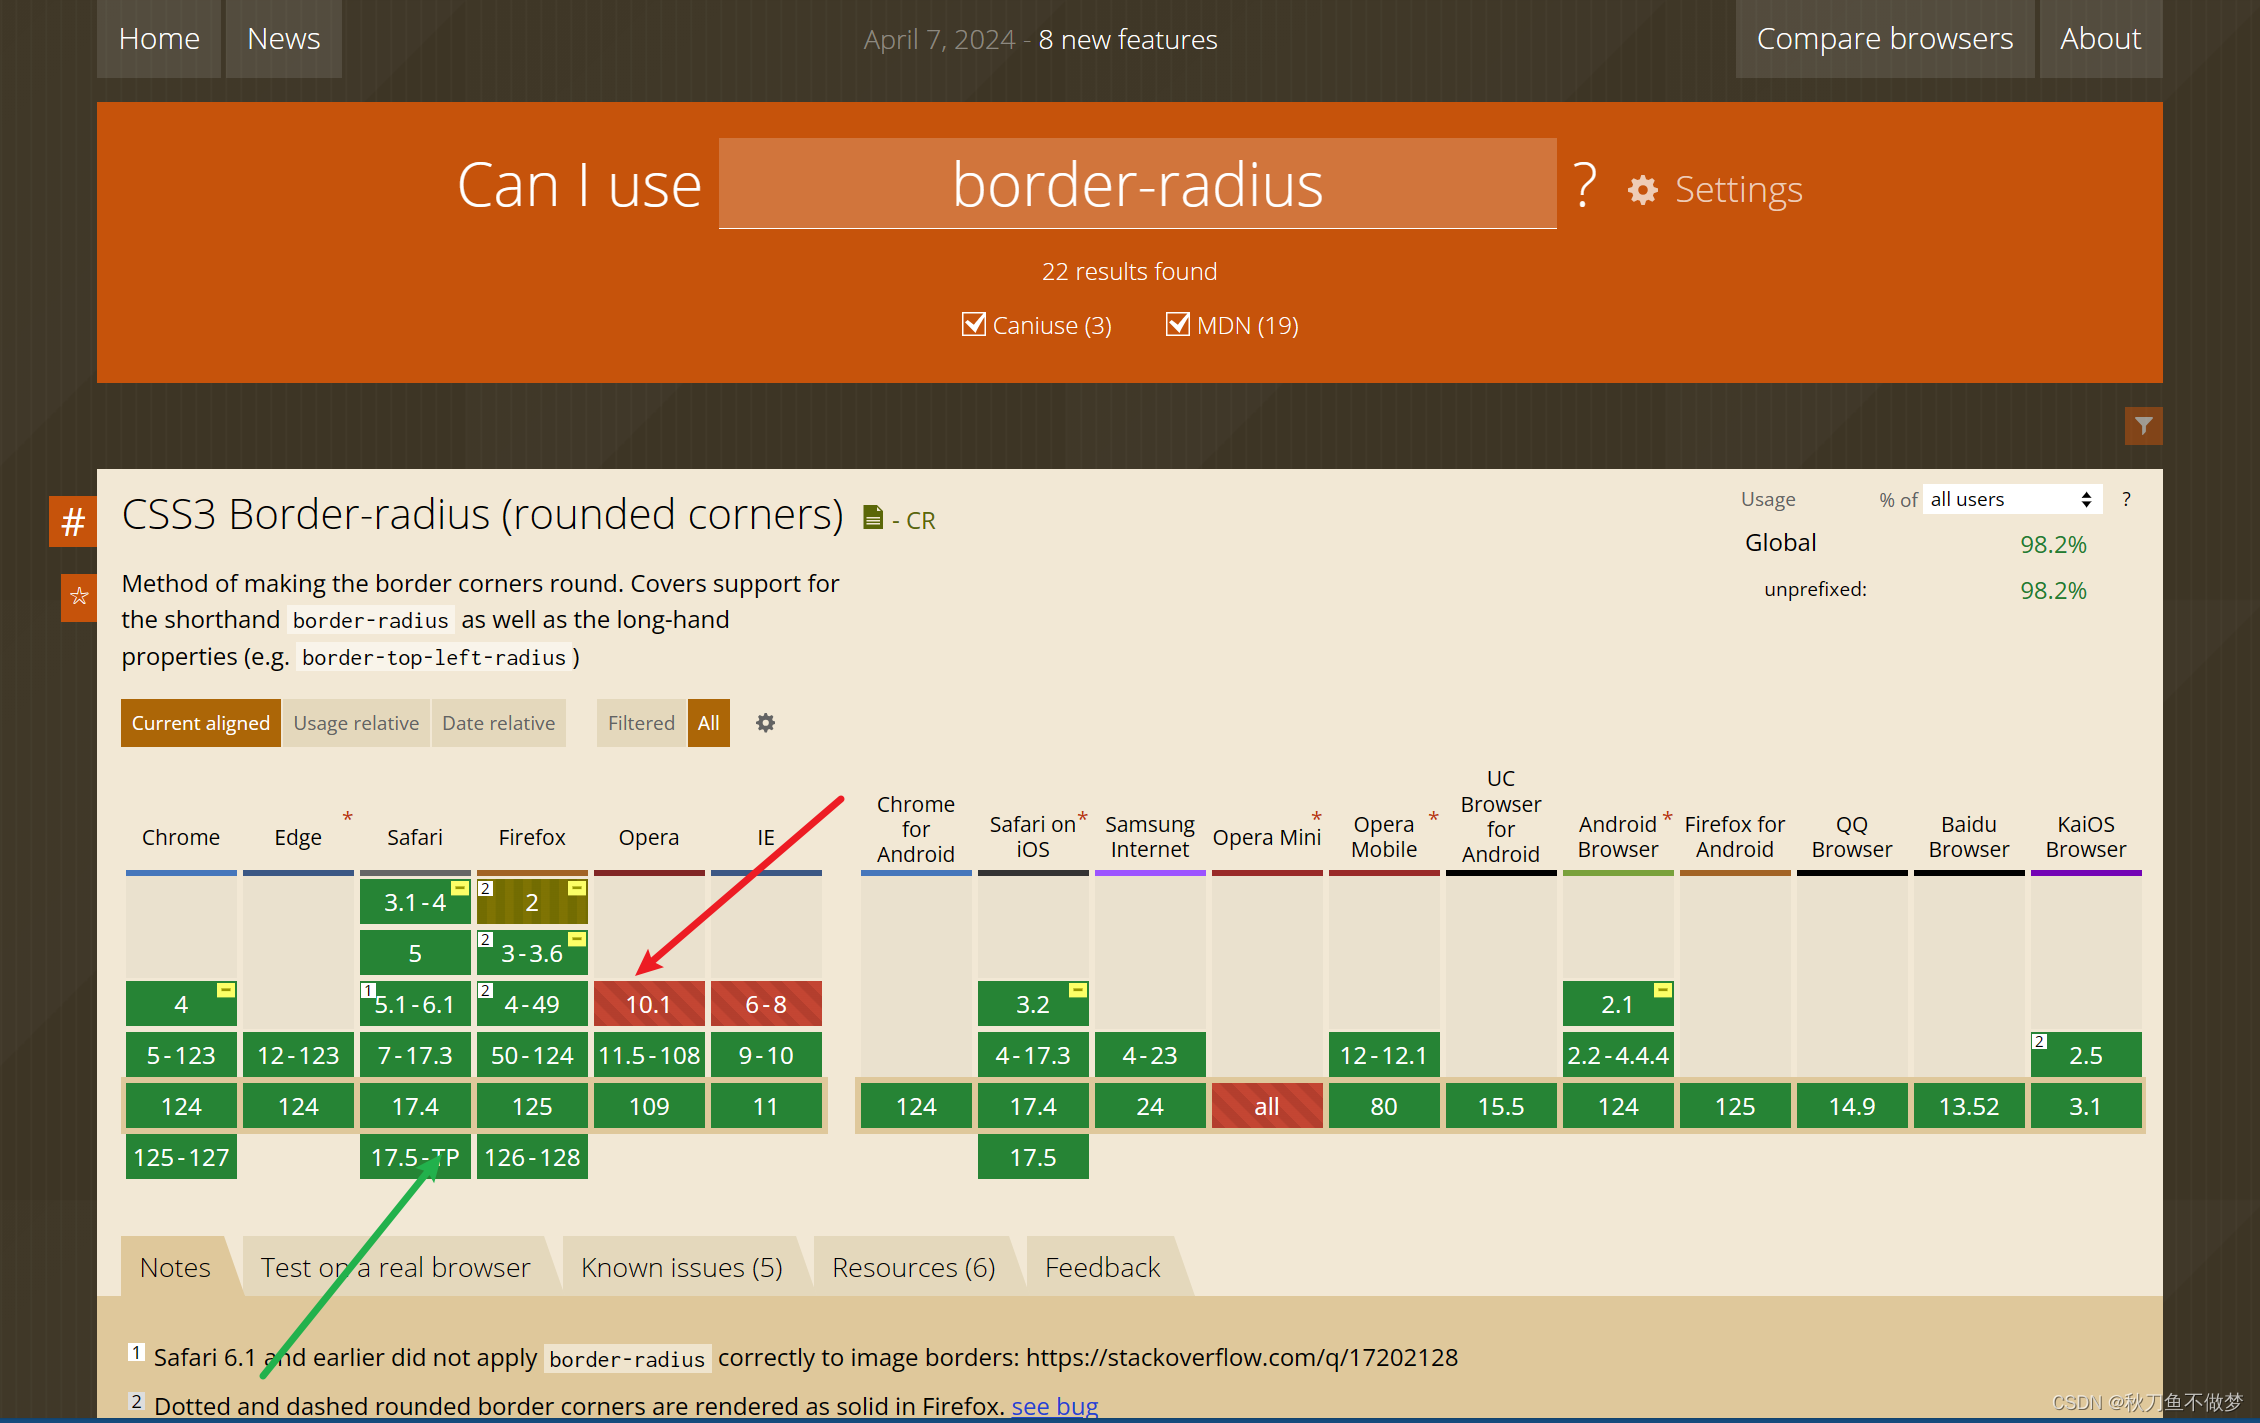Click the CR spec document icon

tap(873, 518)
